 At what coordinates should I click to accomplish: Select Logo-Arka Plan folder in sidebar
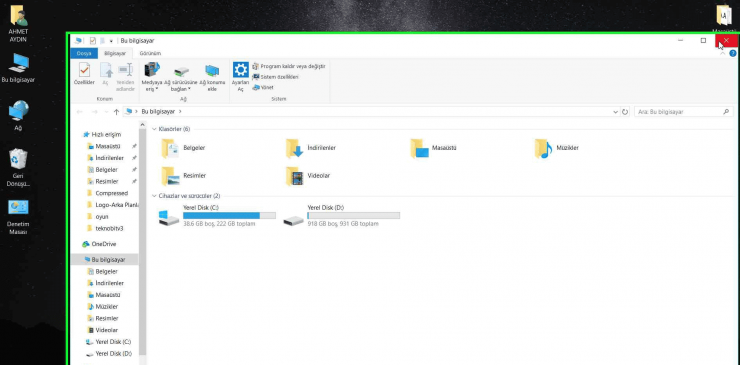click(113, 205)
